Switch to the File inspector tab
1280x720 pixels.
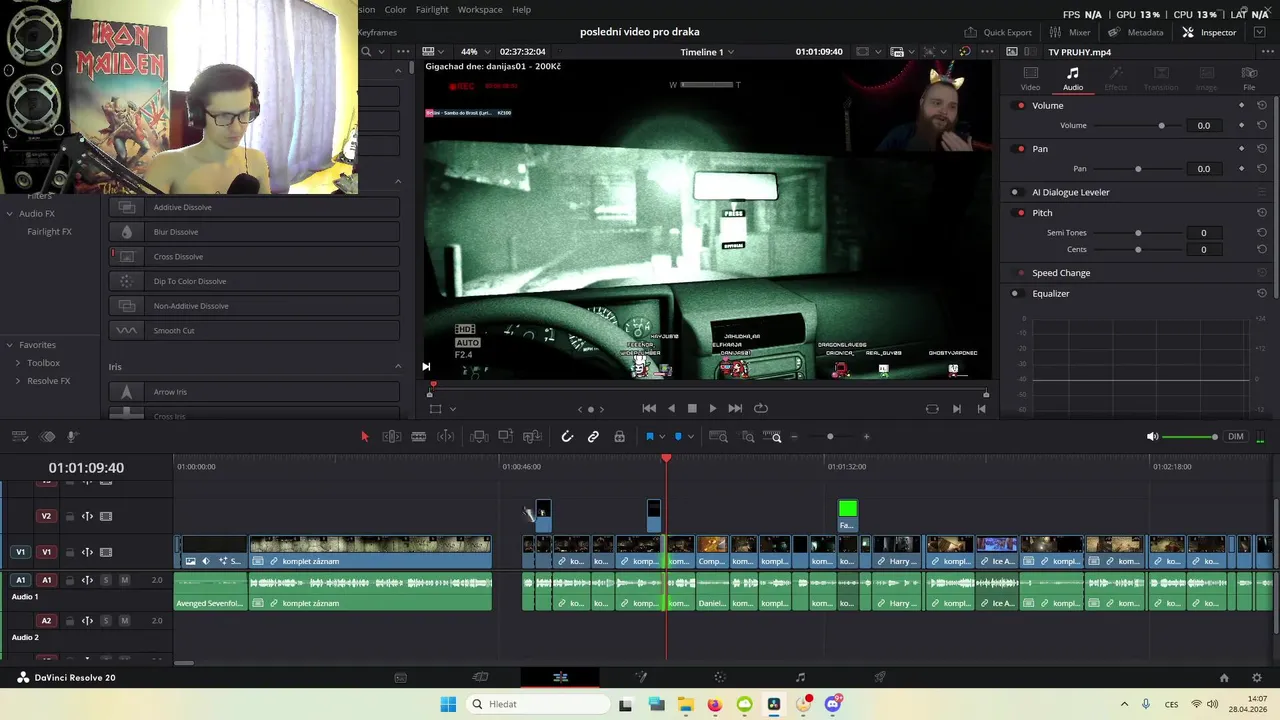1249,79
